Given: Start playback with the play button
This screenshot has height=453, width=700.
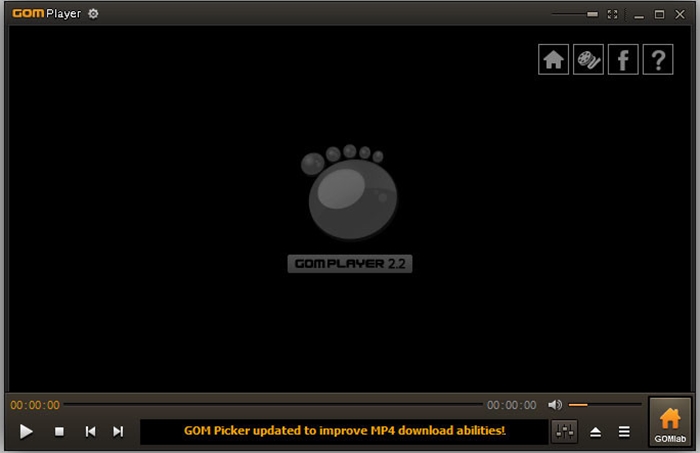Looking at the screenshot, I should pos(26,432).
